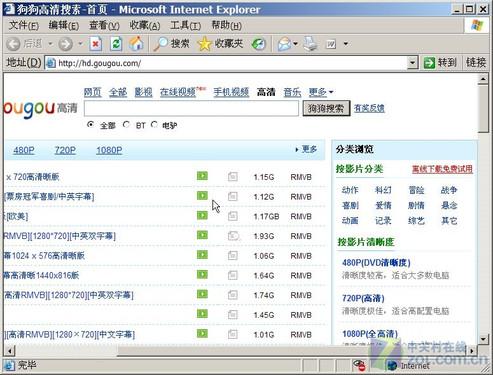Click the Mail envelope toolbar icon
The width and height of the screenshot is (493, 375).
284,44
